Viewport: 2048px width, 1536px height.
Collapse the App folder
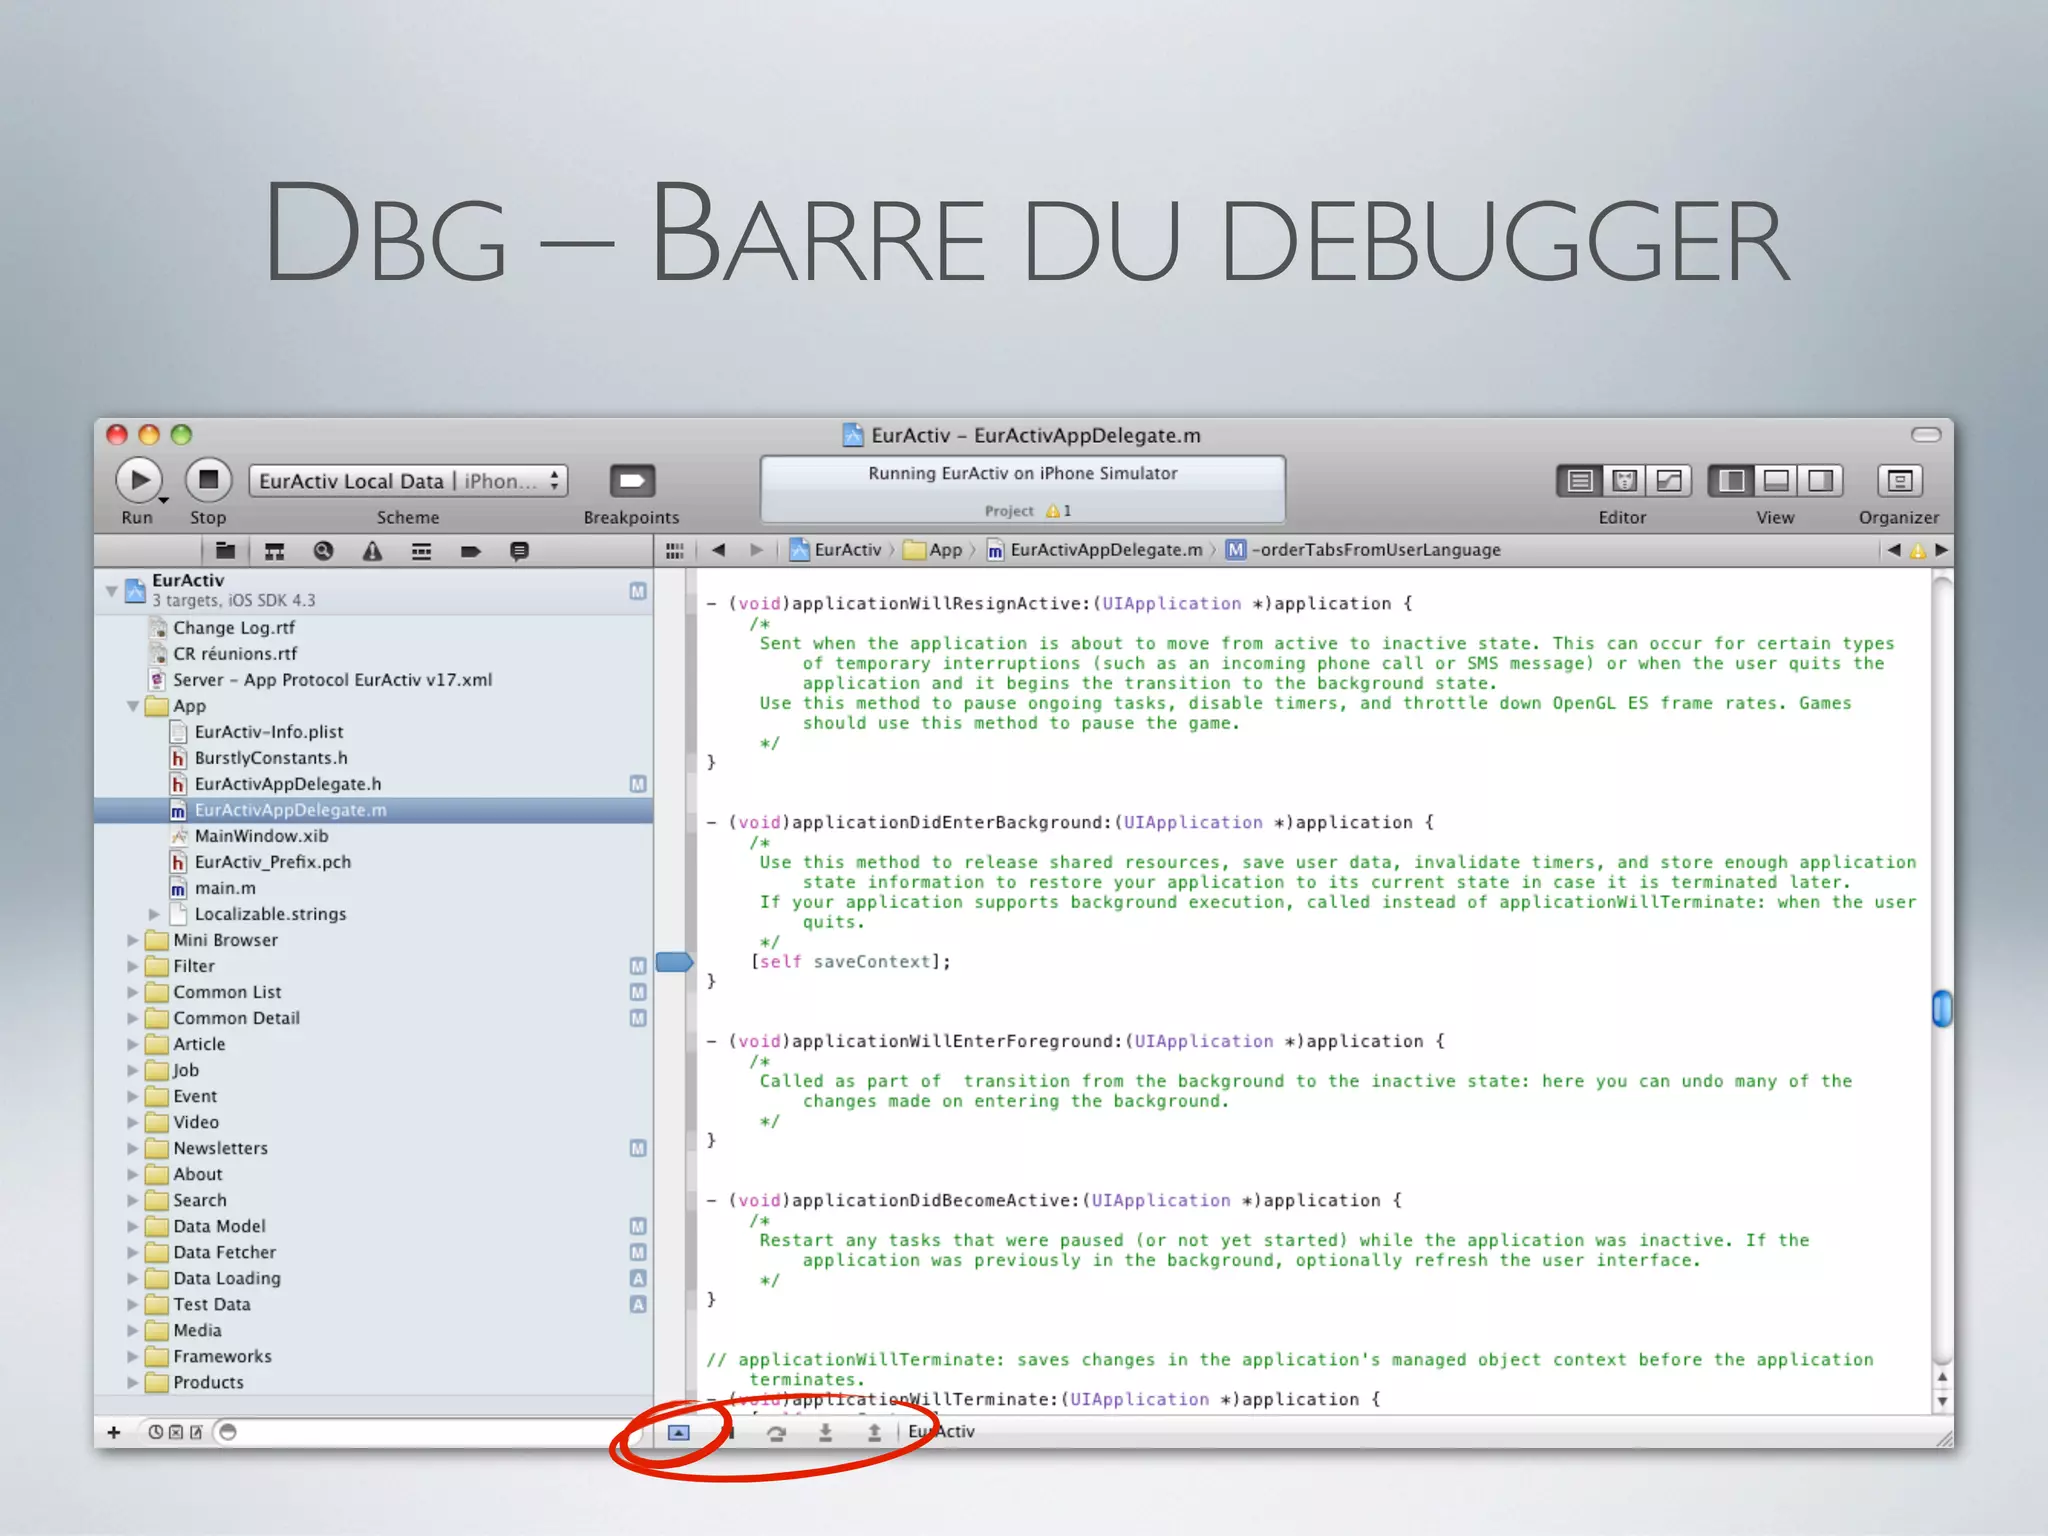[132, 706]
